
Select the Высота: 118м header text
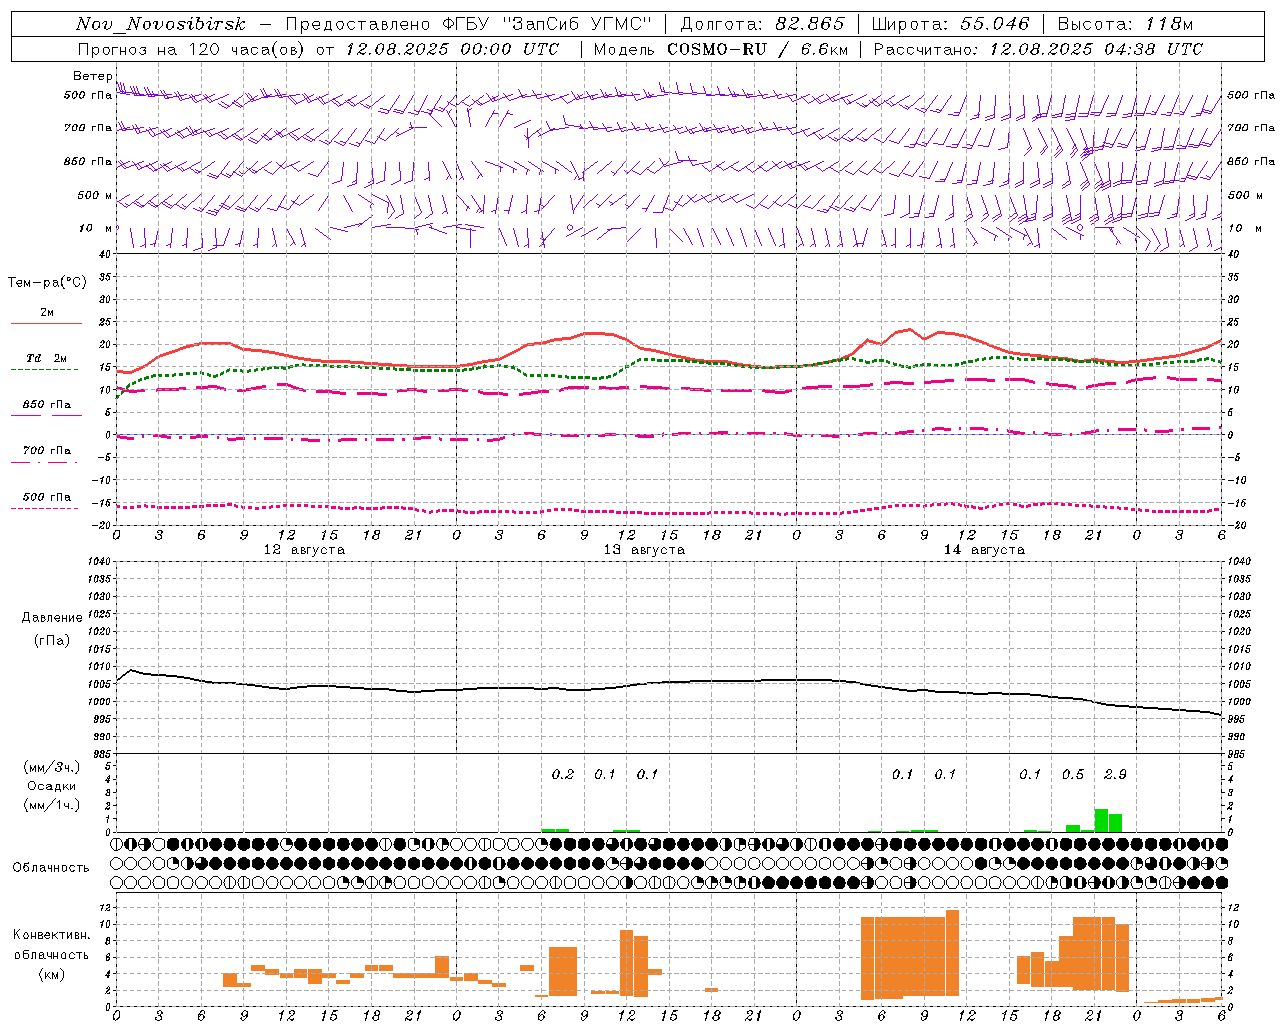tap(1125, 24)
